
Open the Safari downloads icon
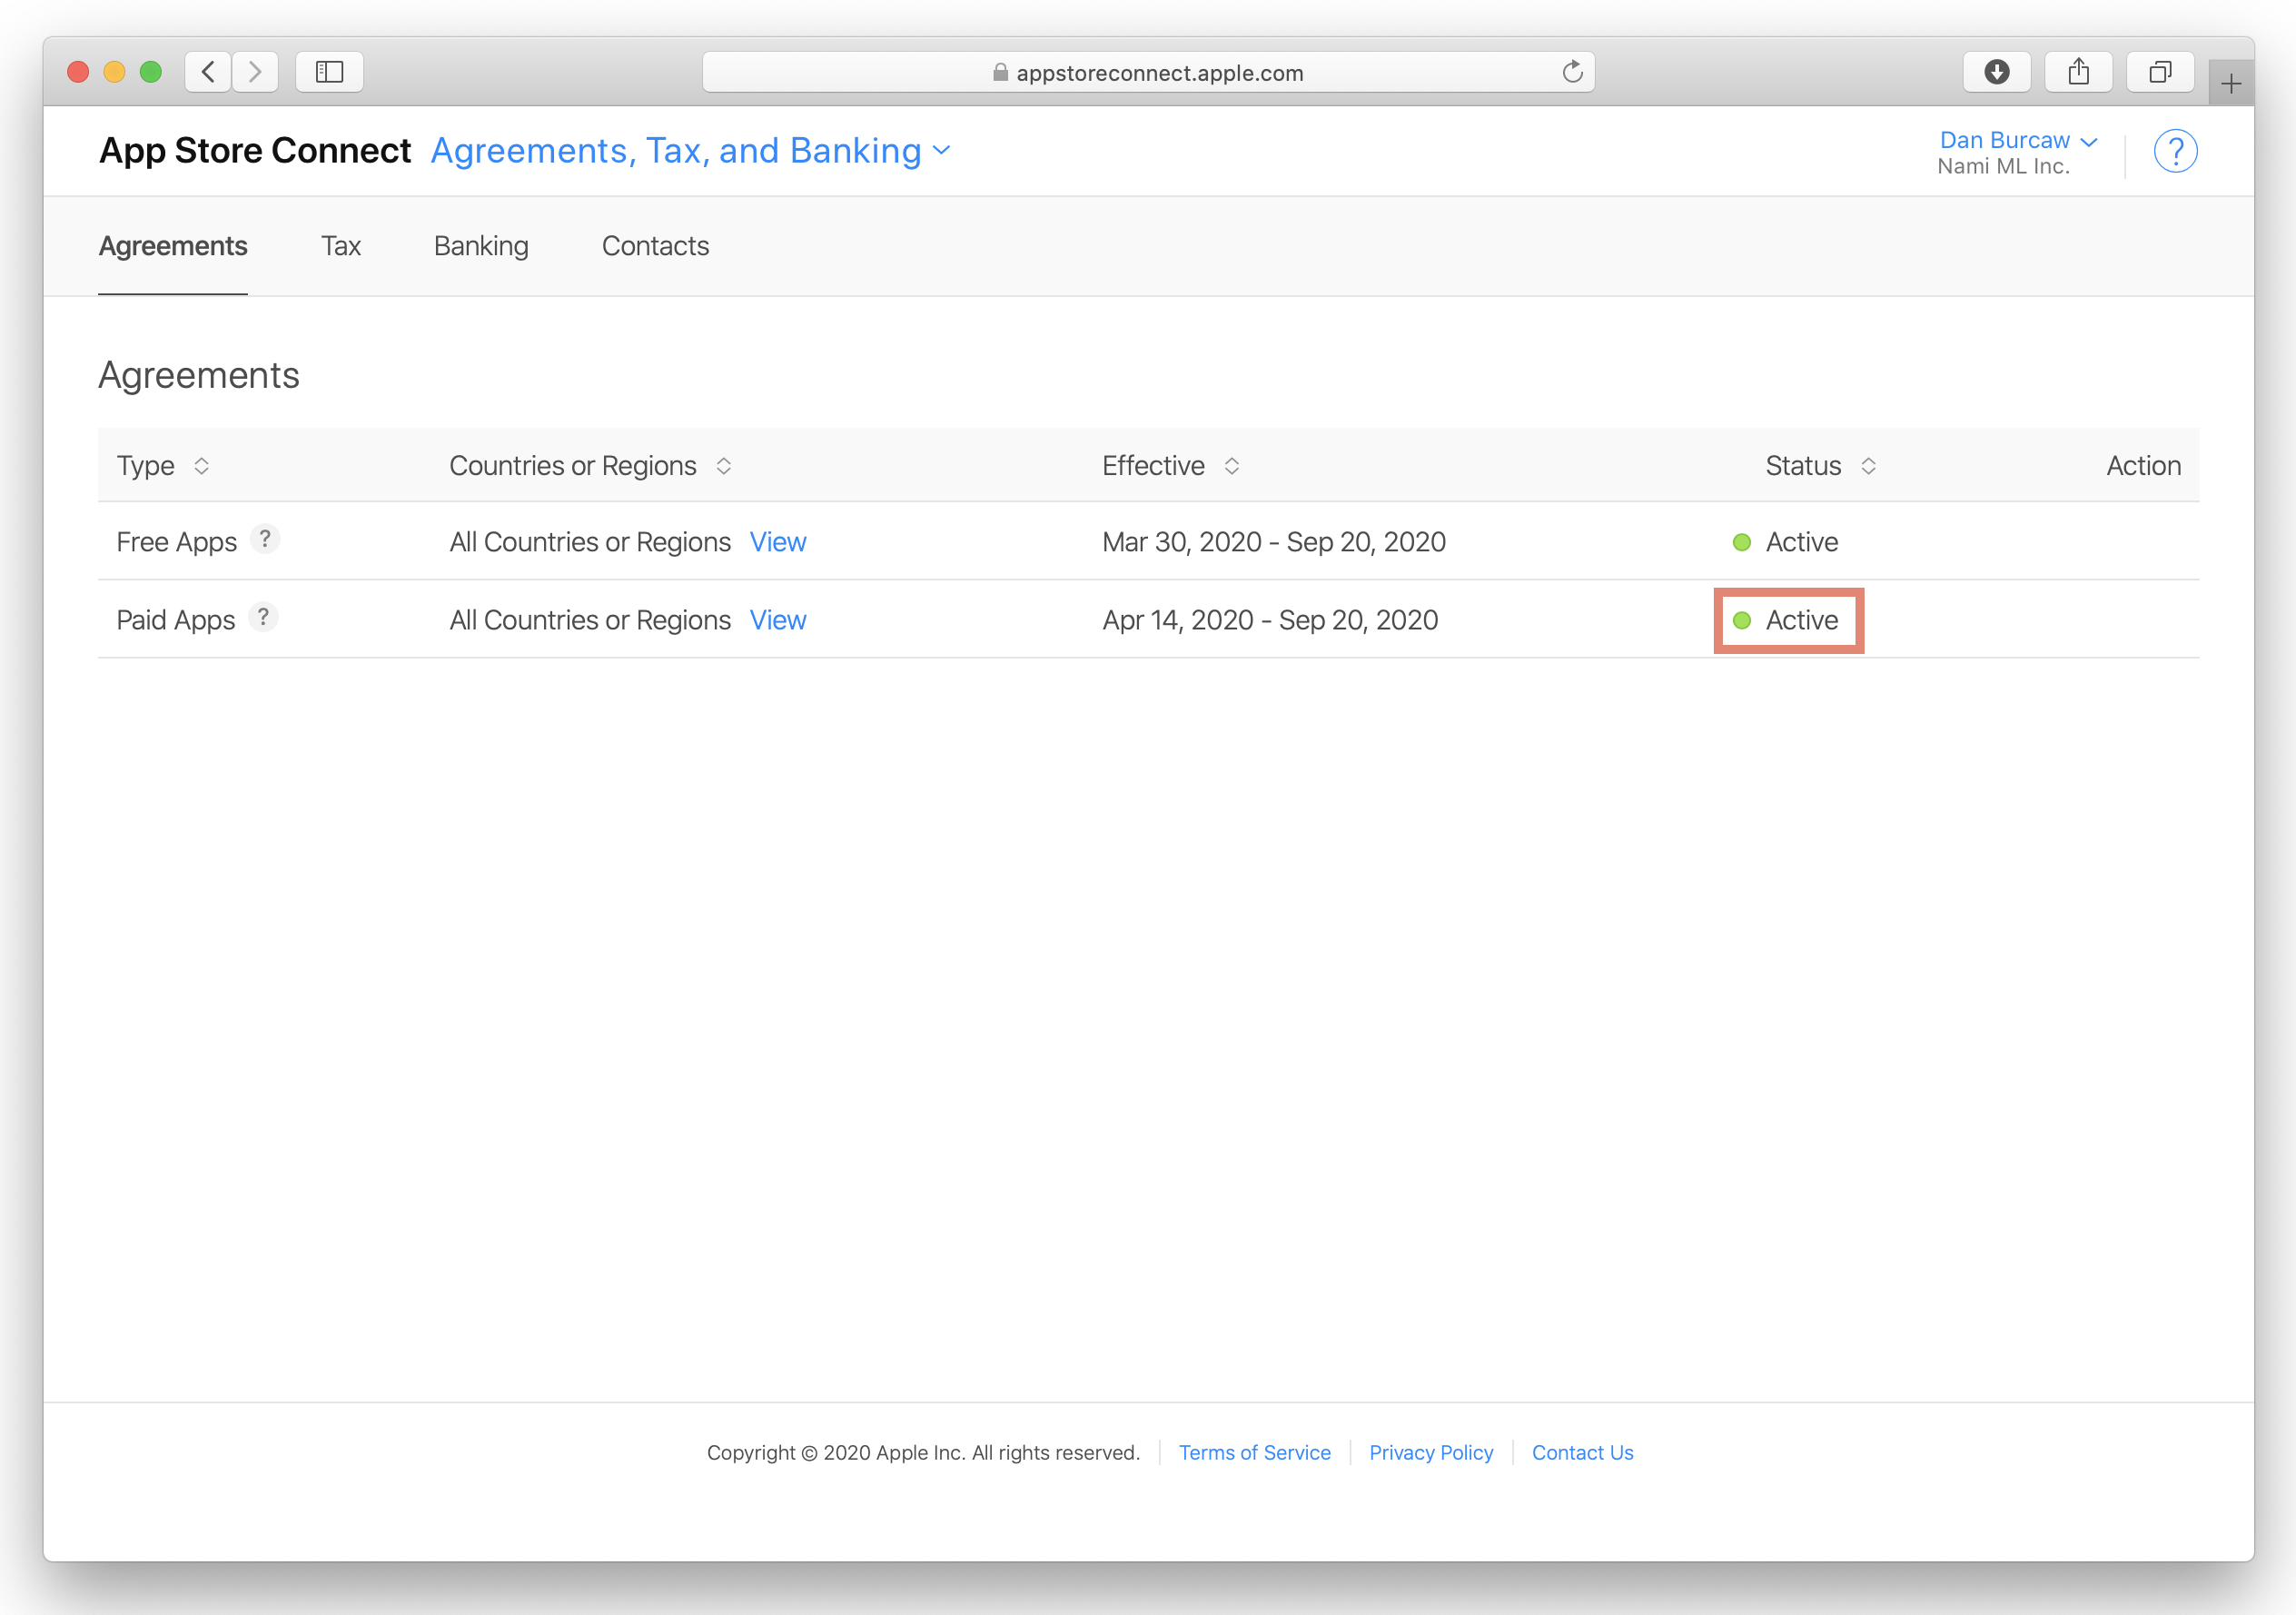1996,72
